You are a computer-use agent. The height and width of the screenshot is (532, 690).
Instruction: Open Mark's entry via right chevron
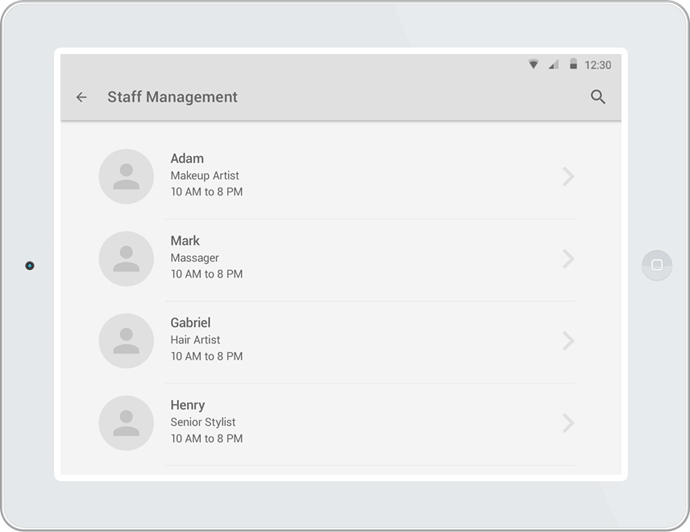[568, 259]
